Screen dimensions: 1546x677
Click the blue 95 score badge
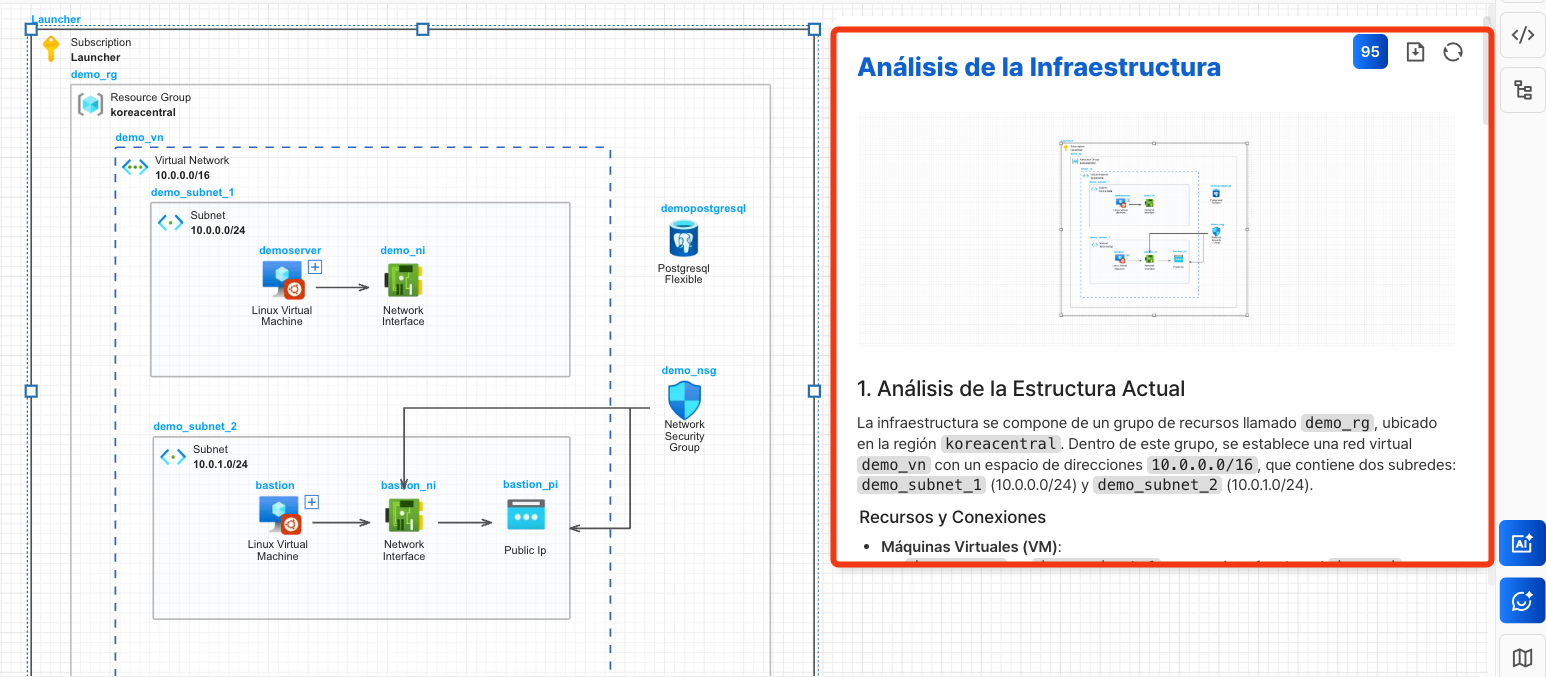tap(1370, 52)
